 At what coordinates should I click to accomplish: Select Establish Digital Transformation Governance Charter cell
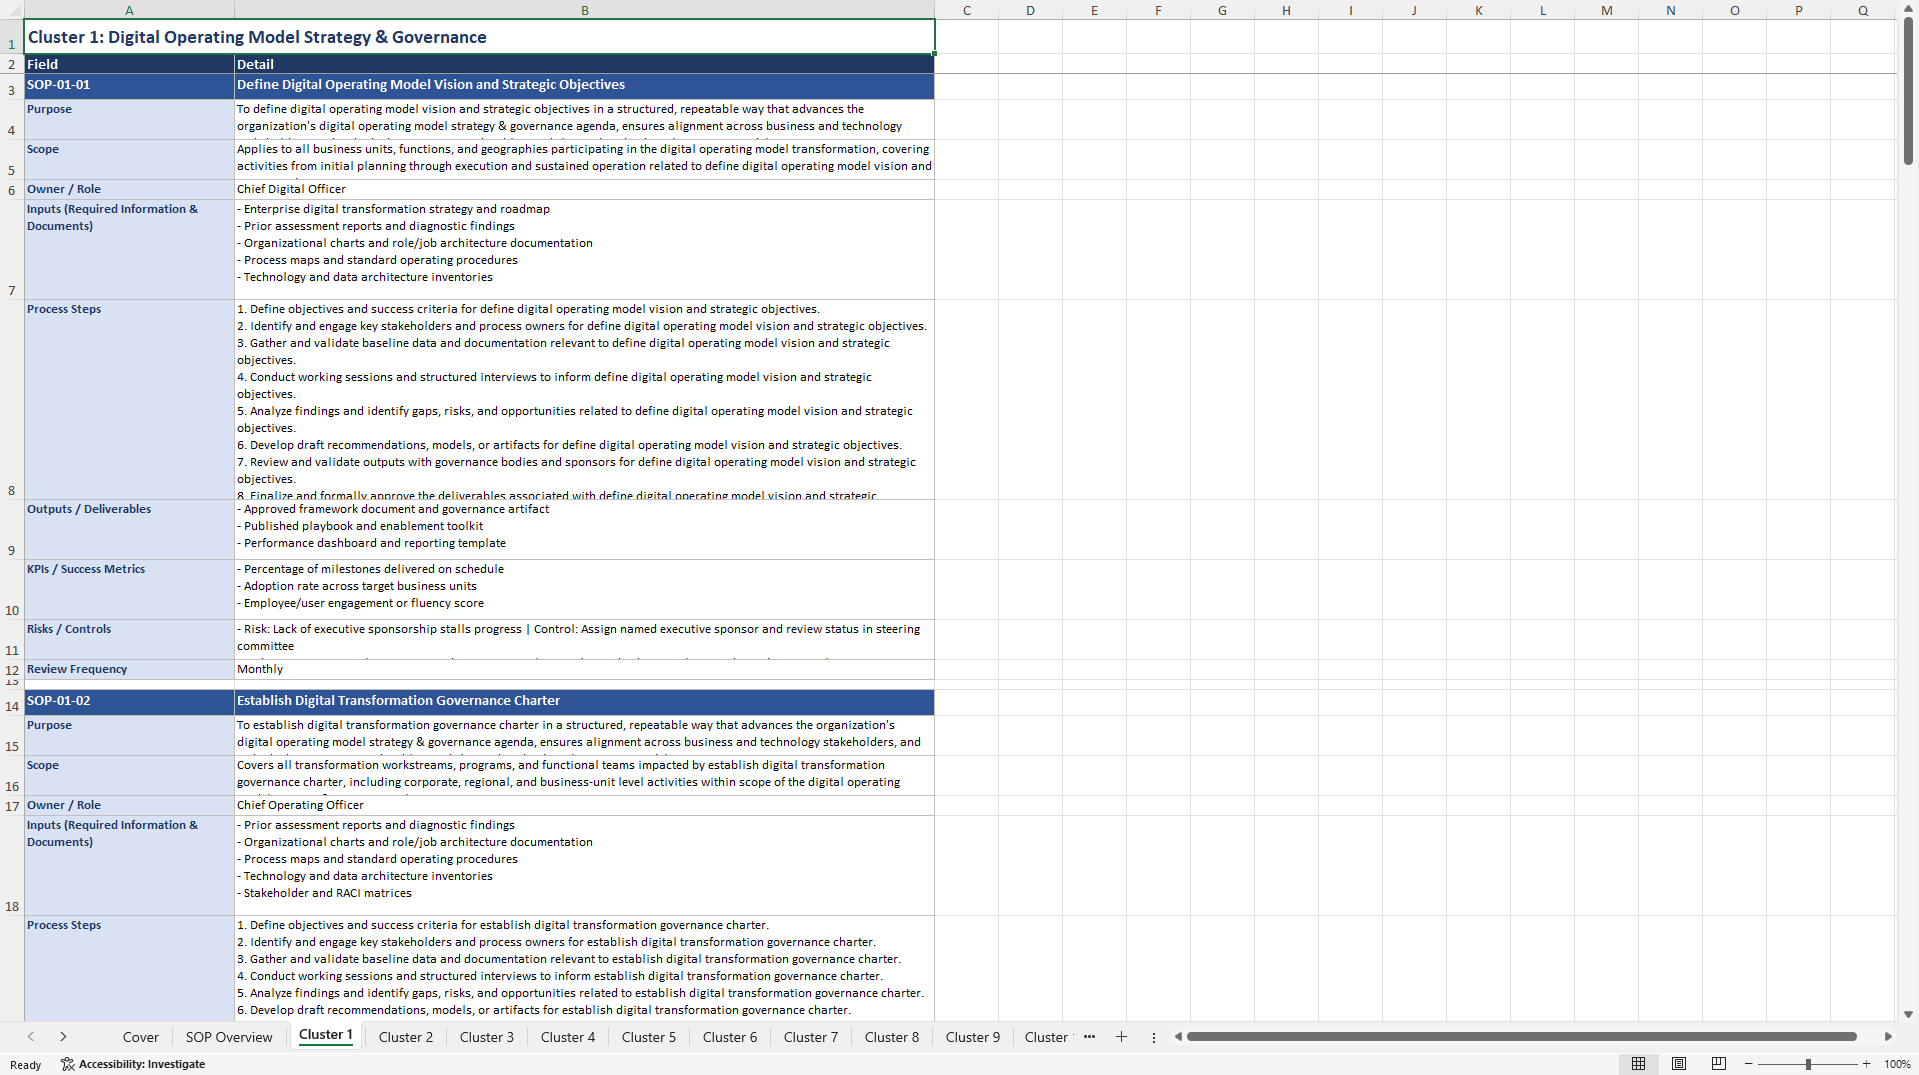(585, 702)
